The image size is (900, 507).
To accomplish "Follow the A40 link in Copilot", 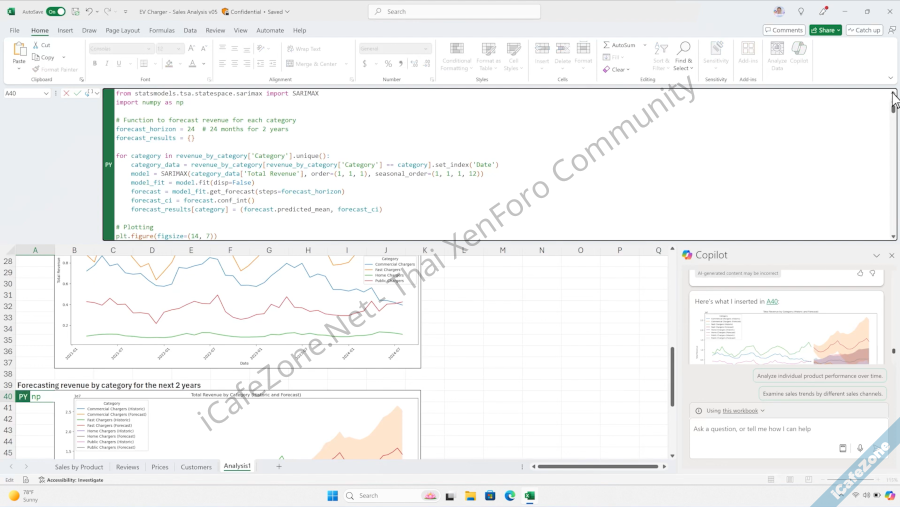I will point(772,301).
